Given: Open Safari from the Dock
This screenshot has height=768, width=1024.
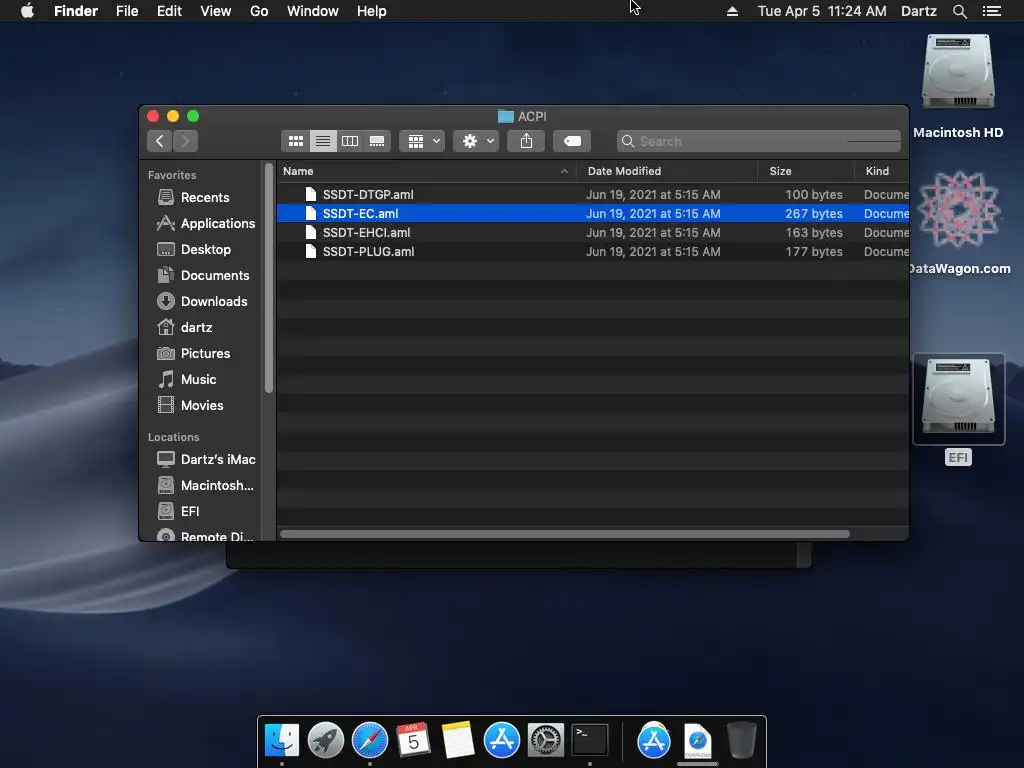Looking at the screenshot, I should click(370, 740).
